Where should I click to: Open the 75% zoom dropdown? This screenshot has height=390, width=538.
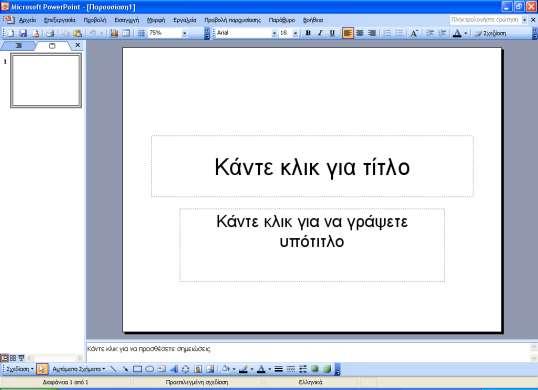(x=185, y=33)
